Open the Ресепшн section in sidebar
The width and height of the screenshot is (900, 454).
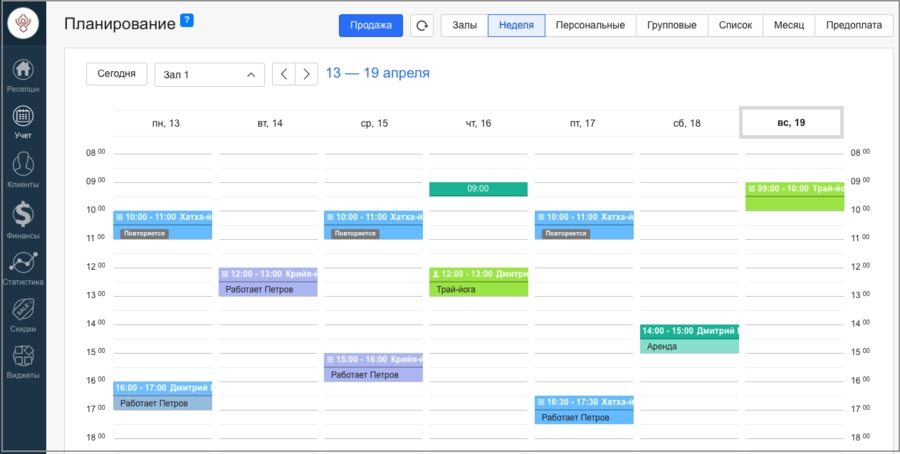23,75
